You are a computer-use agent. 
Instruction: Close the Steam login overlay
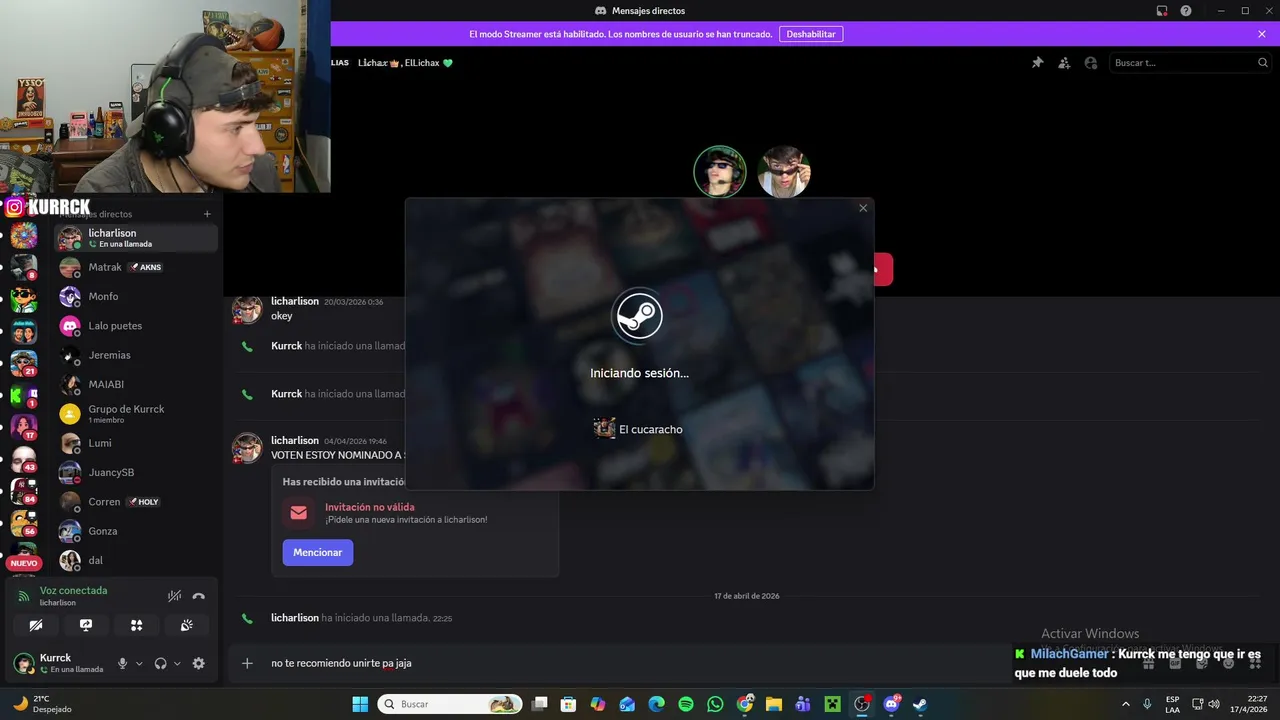[863, 208]
